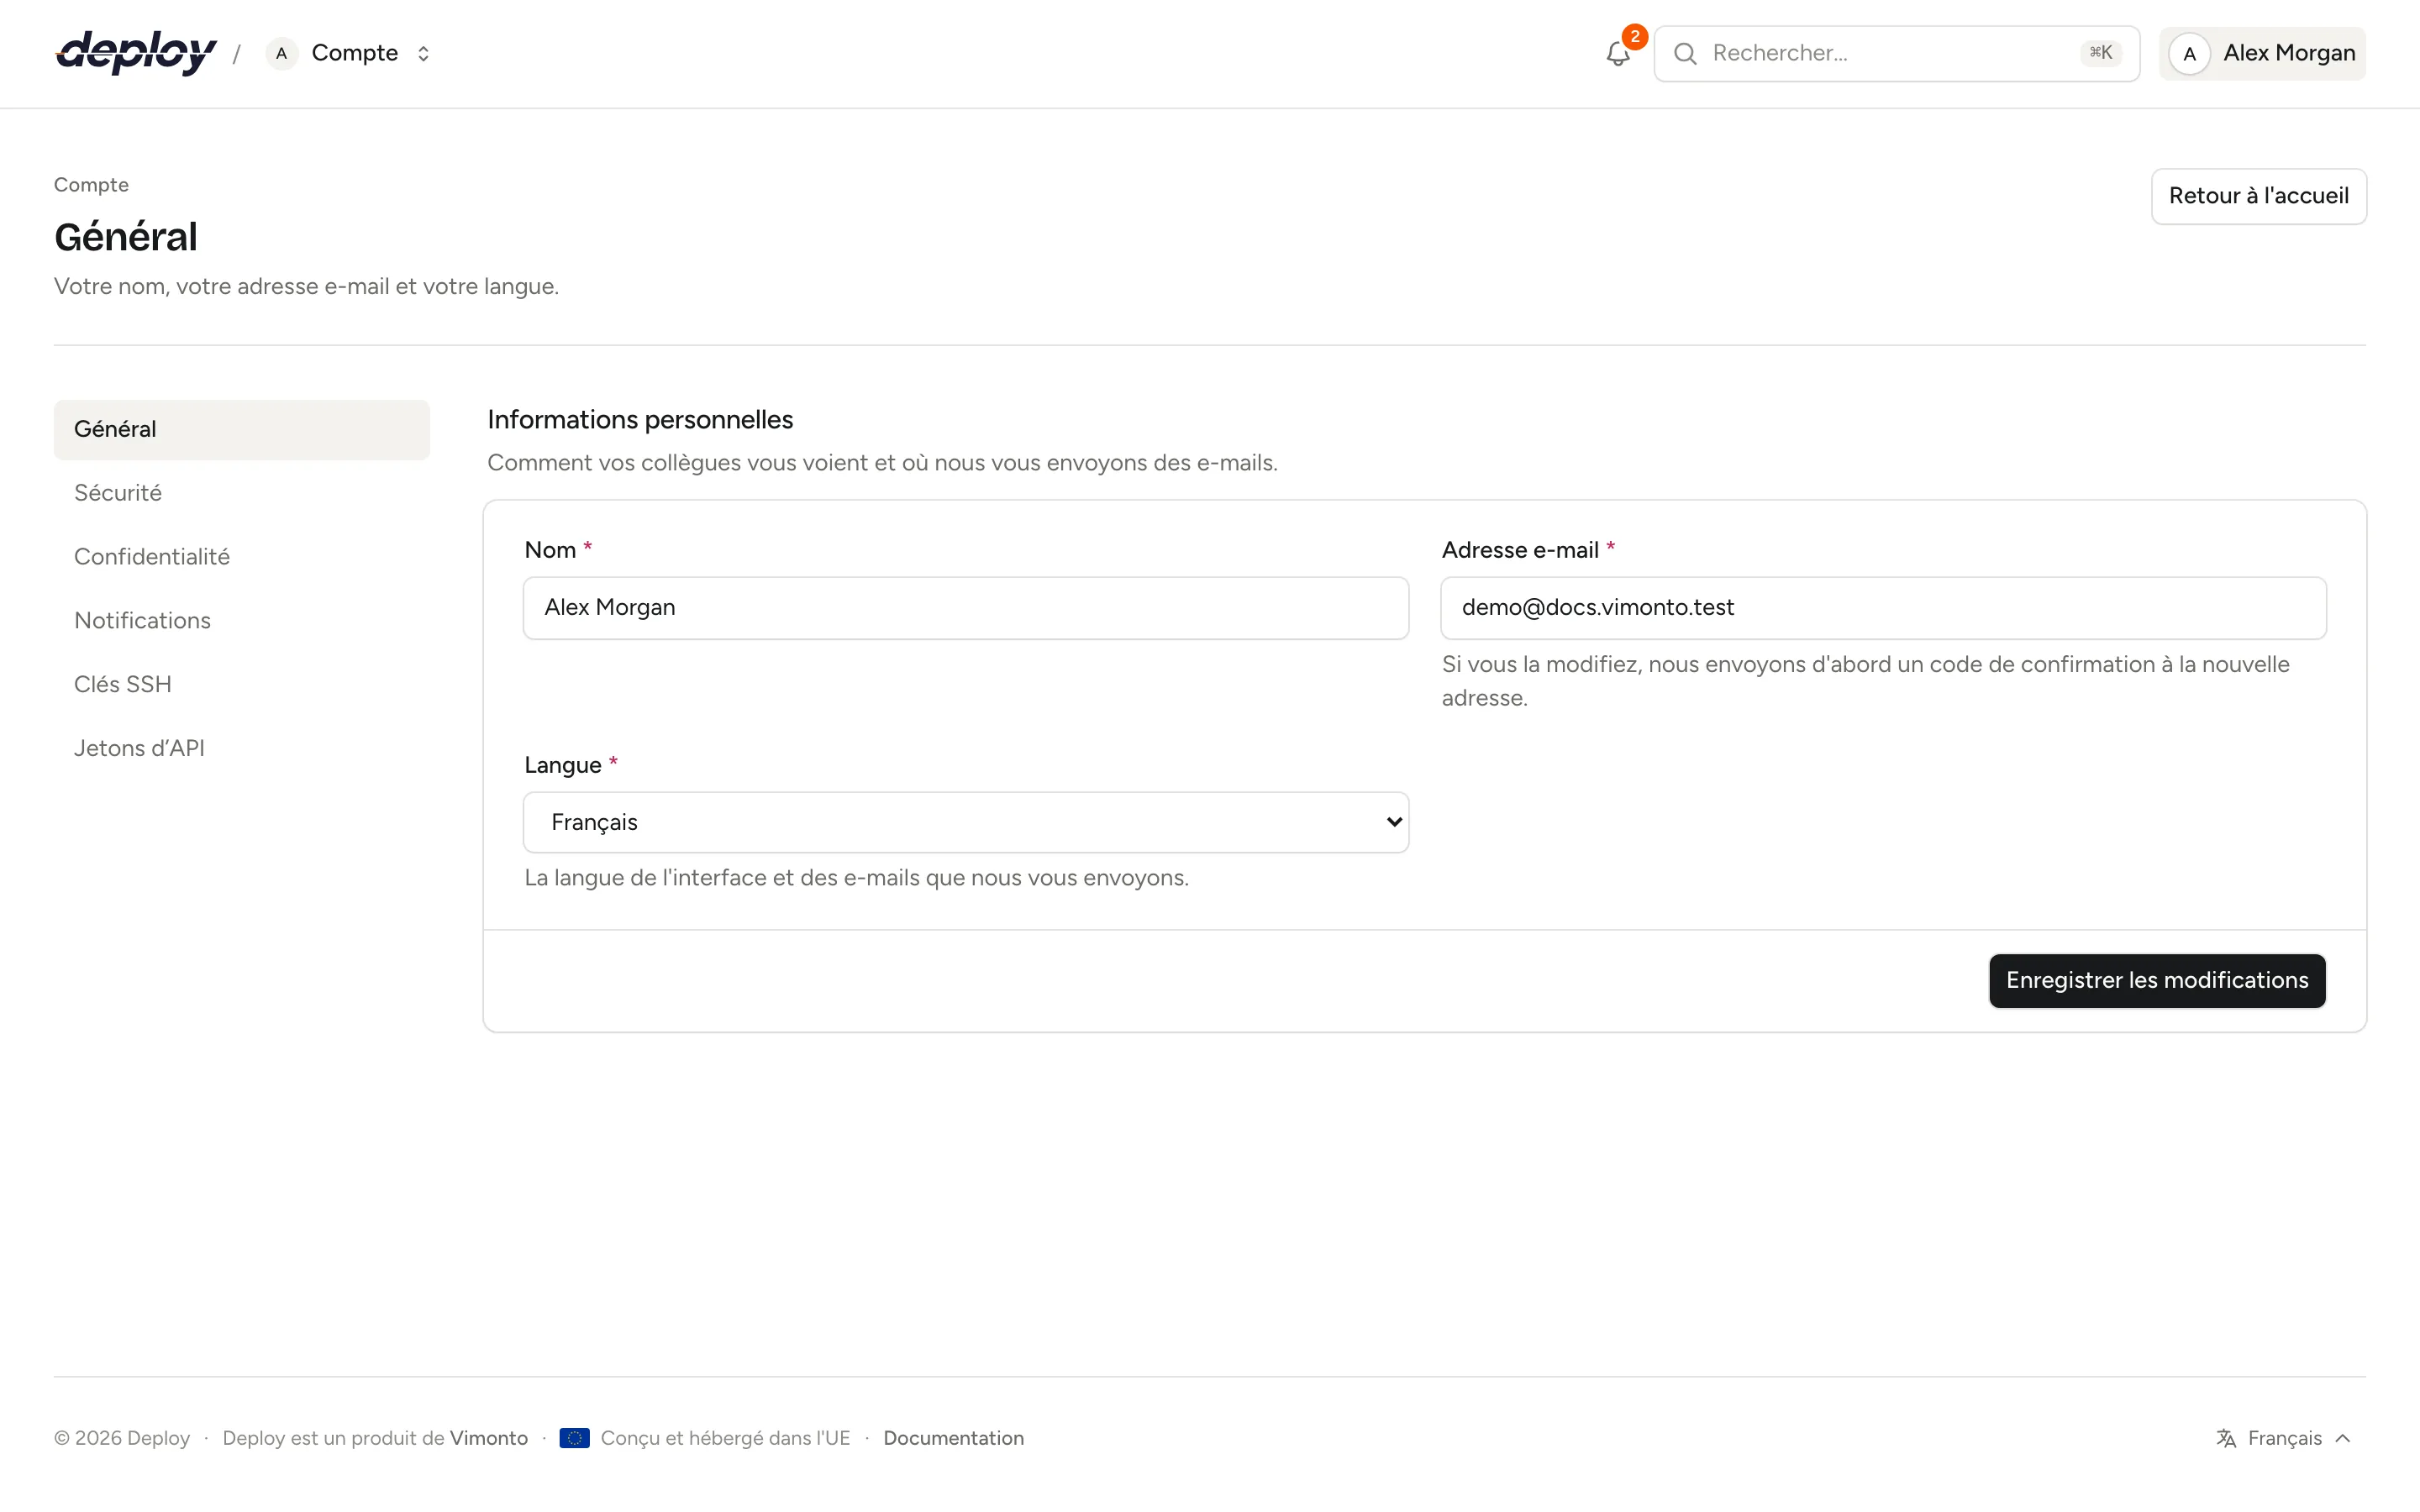Click the search magnifier icon
Screen dimensions: 2420x1512
click(1685, 54)
